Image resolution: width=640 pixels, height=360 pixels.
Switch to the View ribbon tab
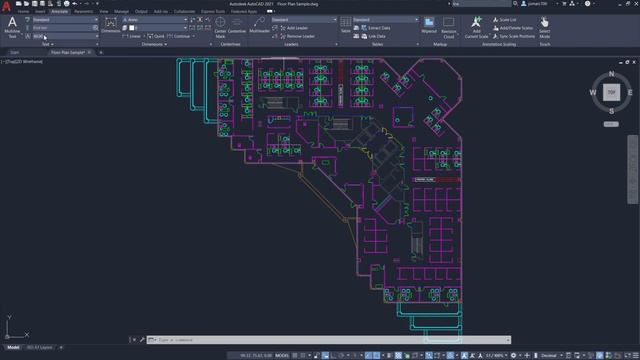(x=104, y=11)
